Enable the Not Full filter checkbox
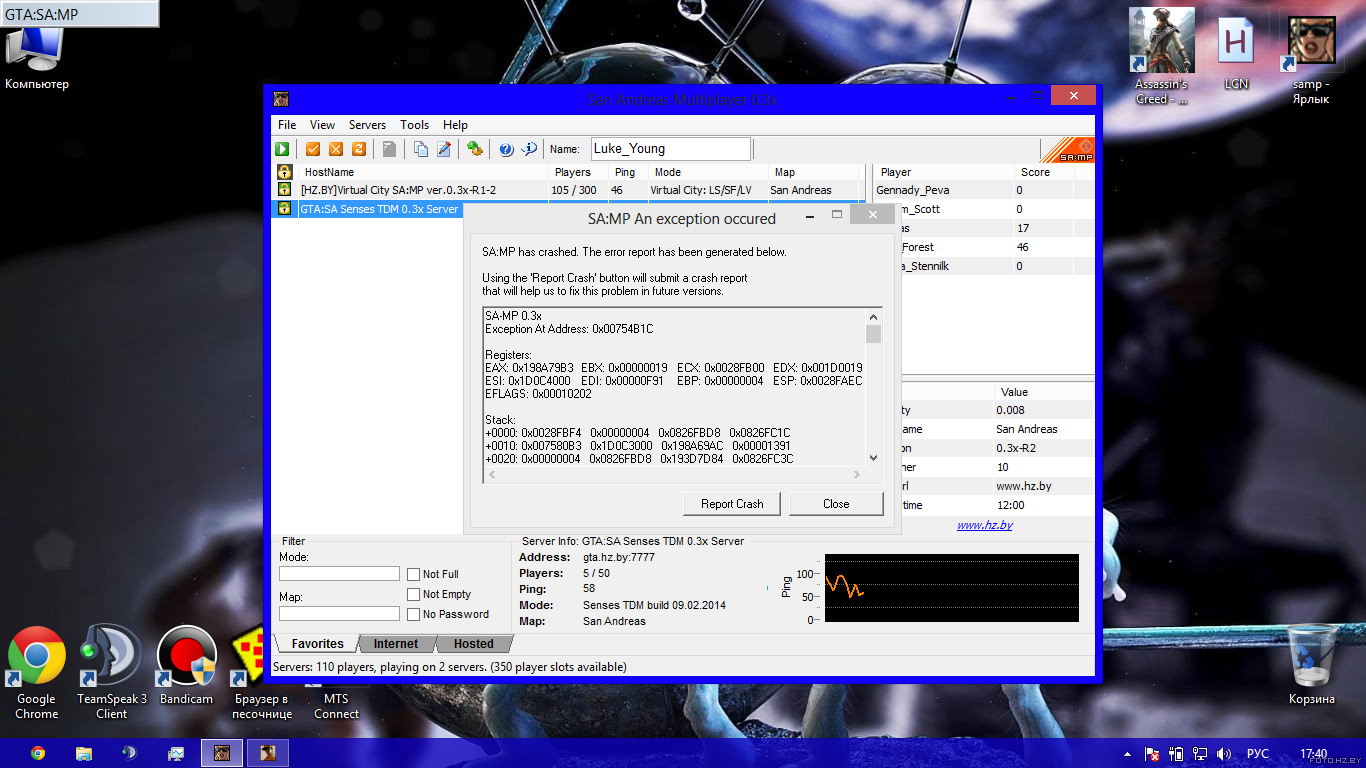1366x768 pixels. pyautogui.click(x=413, y=574)
